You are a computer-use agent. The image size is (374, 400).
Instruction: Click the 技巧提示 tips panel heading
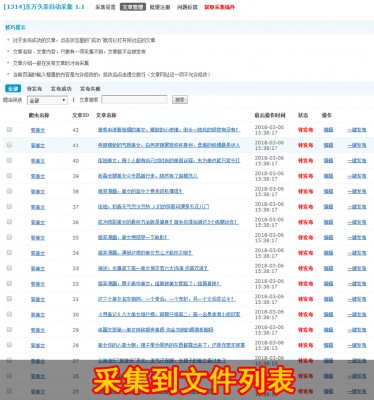pos(15,27)
